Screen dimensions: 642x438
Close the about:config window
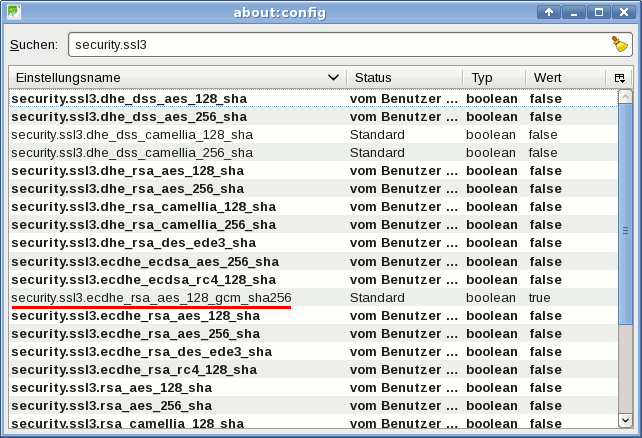[x=624, y=12]
